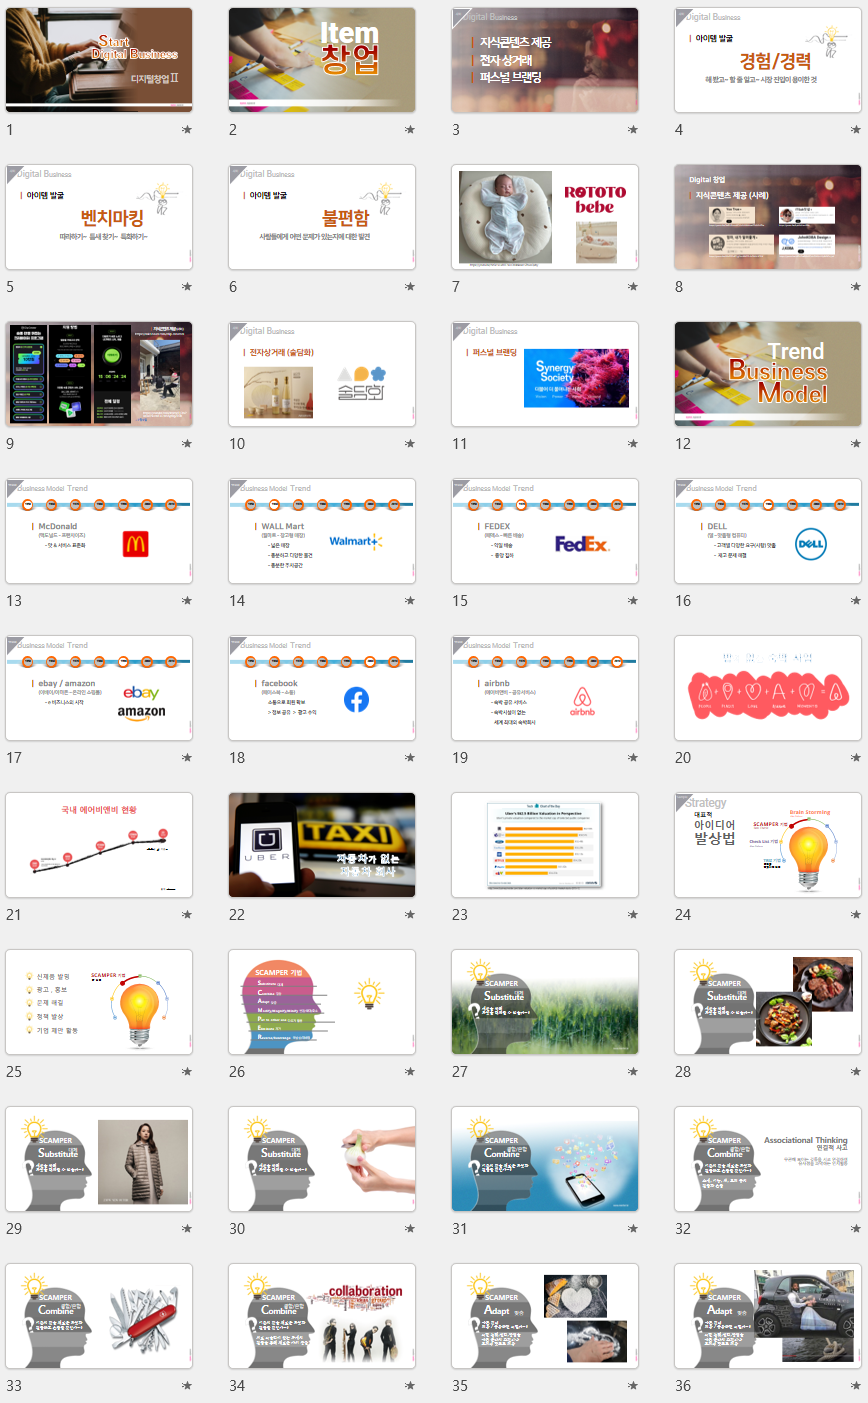Image resolution: width=868 pixels, height=1403 pixels.
Task: Select the Combine slide with Swiss army knife
Action: coord(99,1316)
